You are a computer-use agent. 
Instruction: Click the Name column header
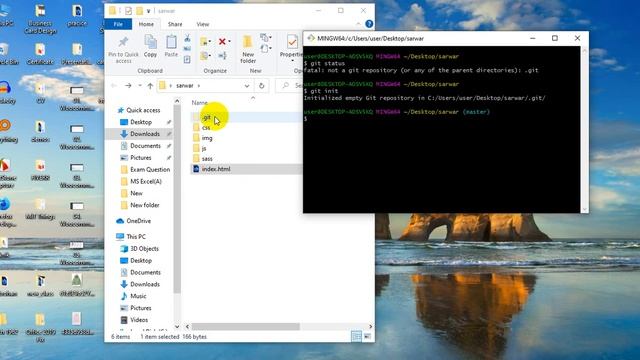pos(200,103)
